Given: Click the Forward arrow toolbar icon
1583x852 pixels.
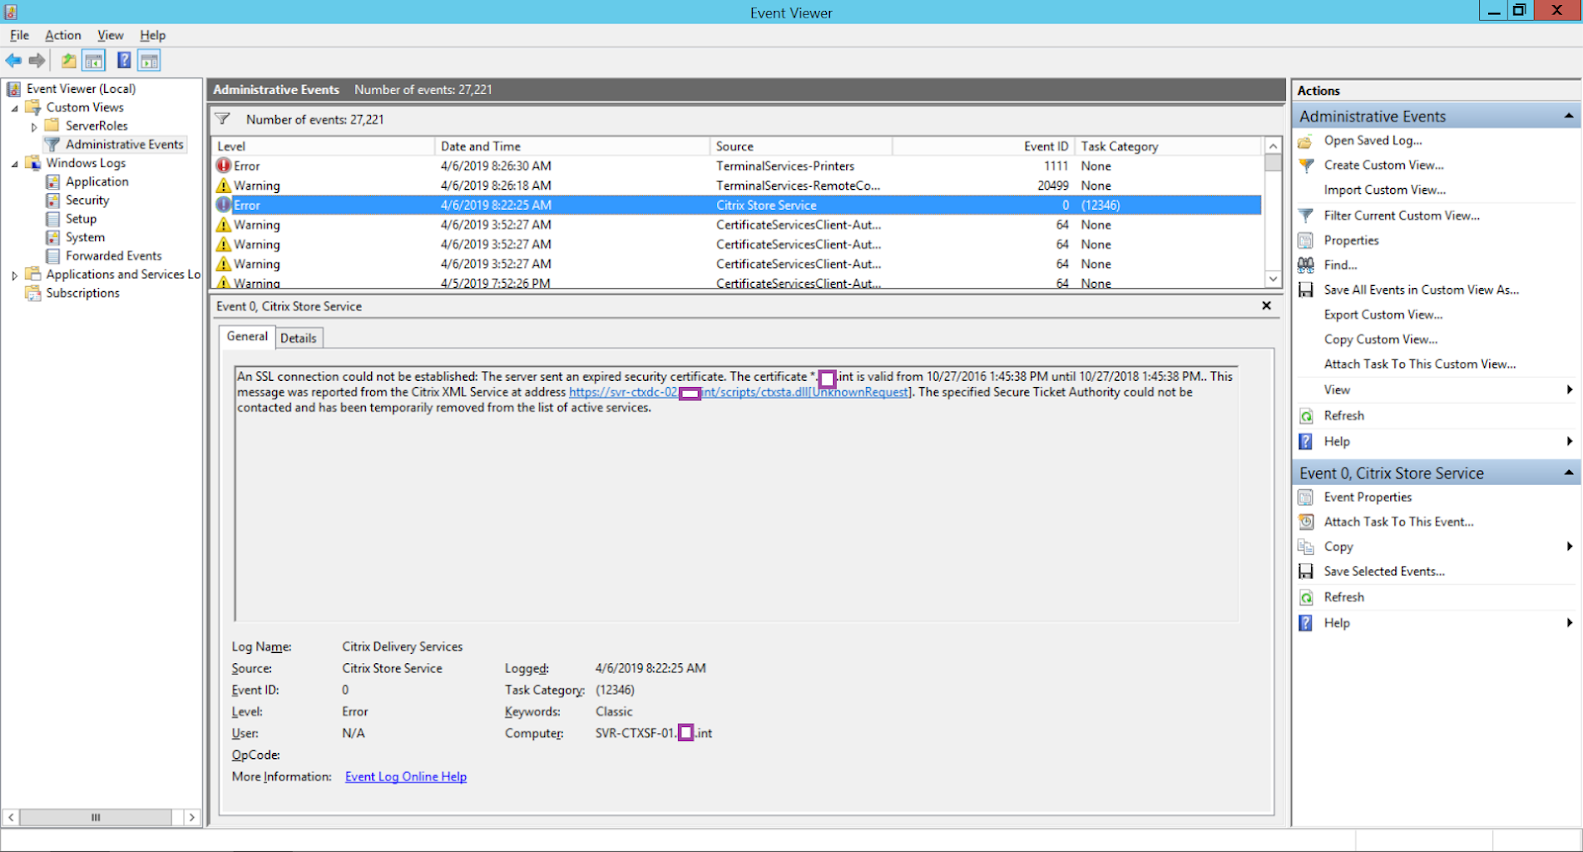Looking at the screenshot, I should pyautogui.click(x=37, y=61).
